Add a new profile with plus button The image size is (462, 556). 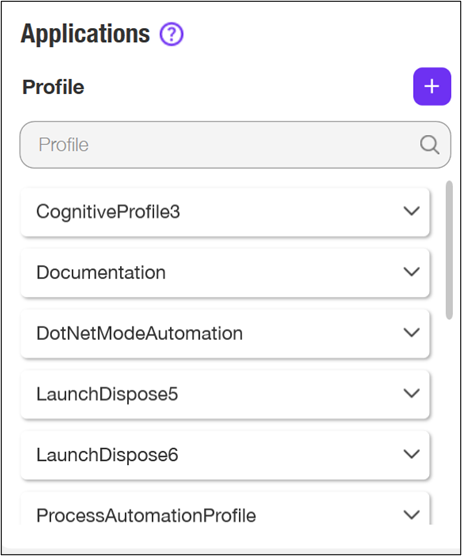[x=432, y=87]
